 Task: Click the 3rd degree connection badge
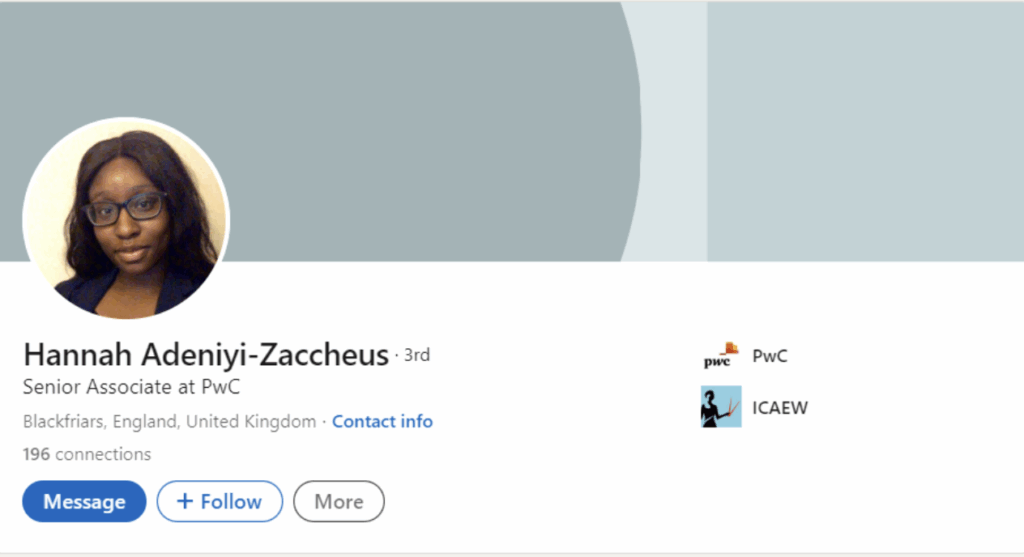[417, 355]
